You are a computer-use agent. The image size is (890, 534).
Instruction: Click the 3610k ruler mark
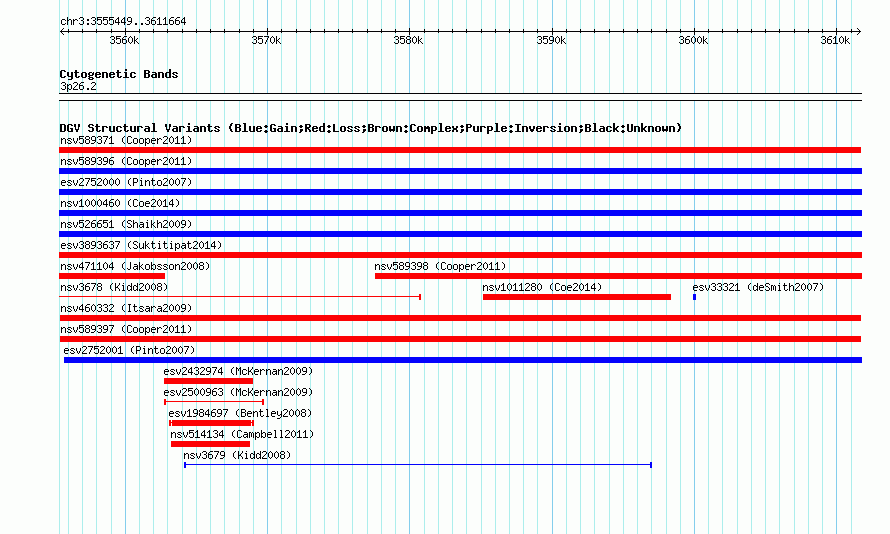[x=835, y=40]
